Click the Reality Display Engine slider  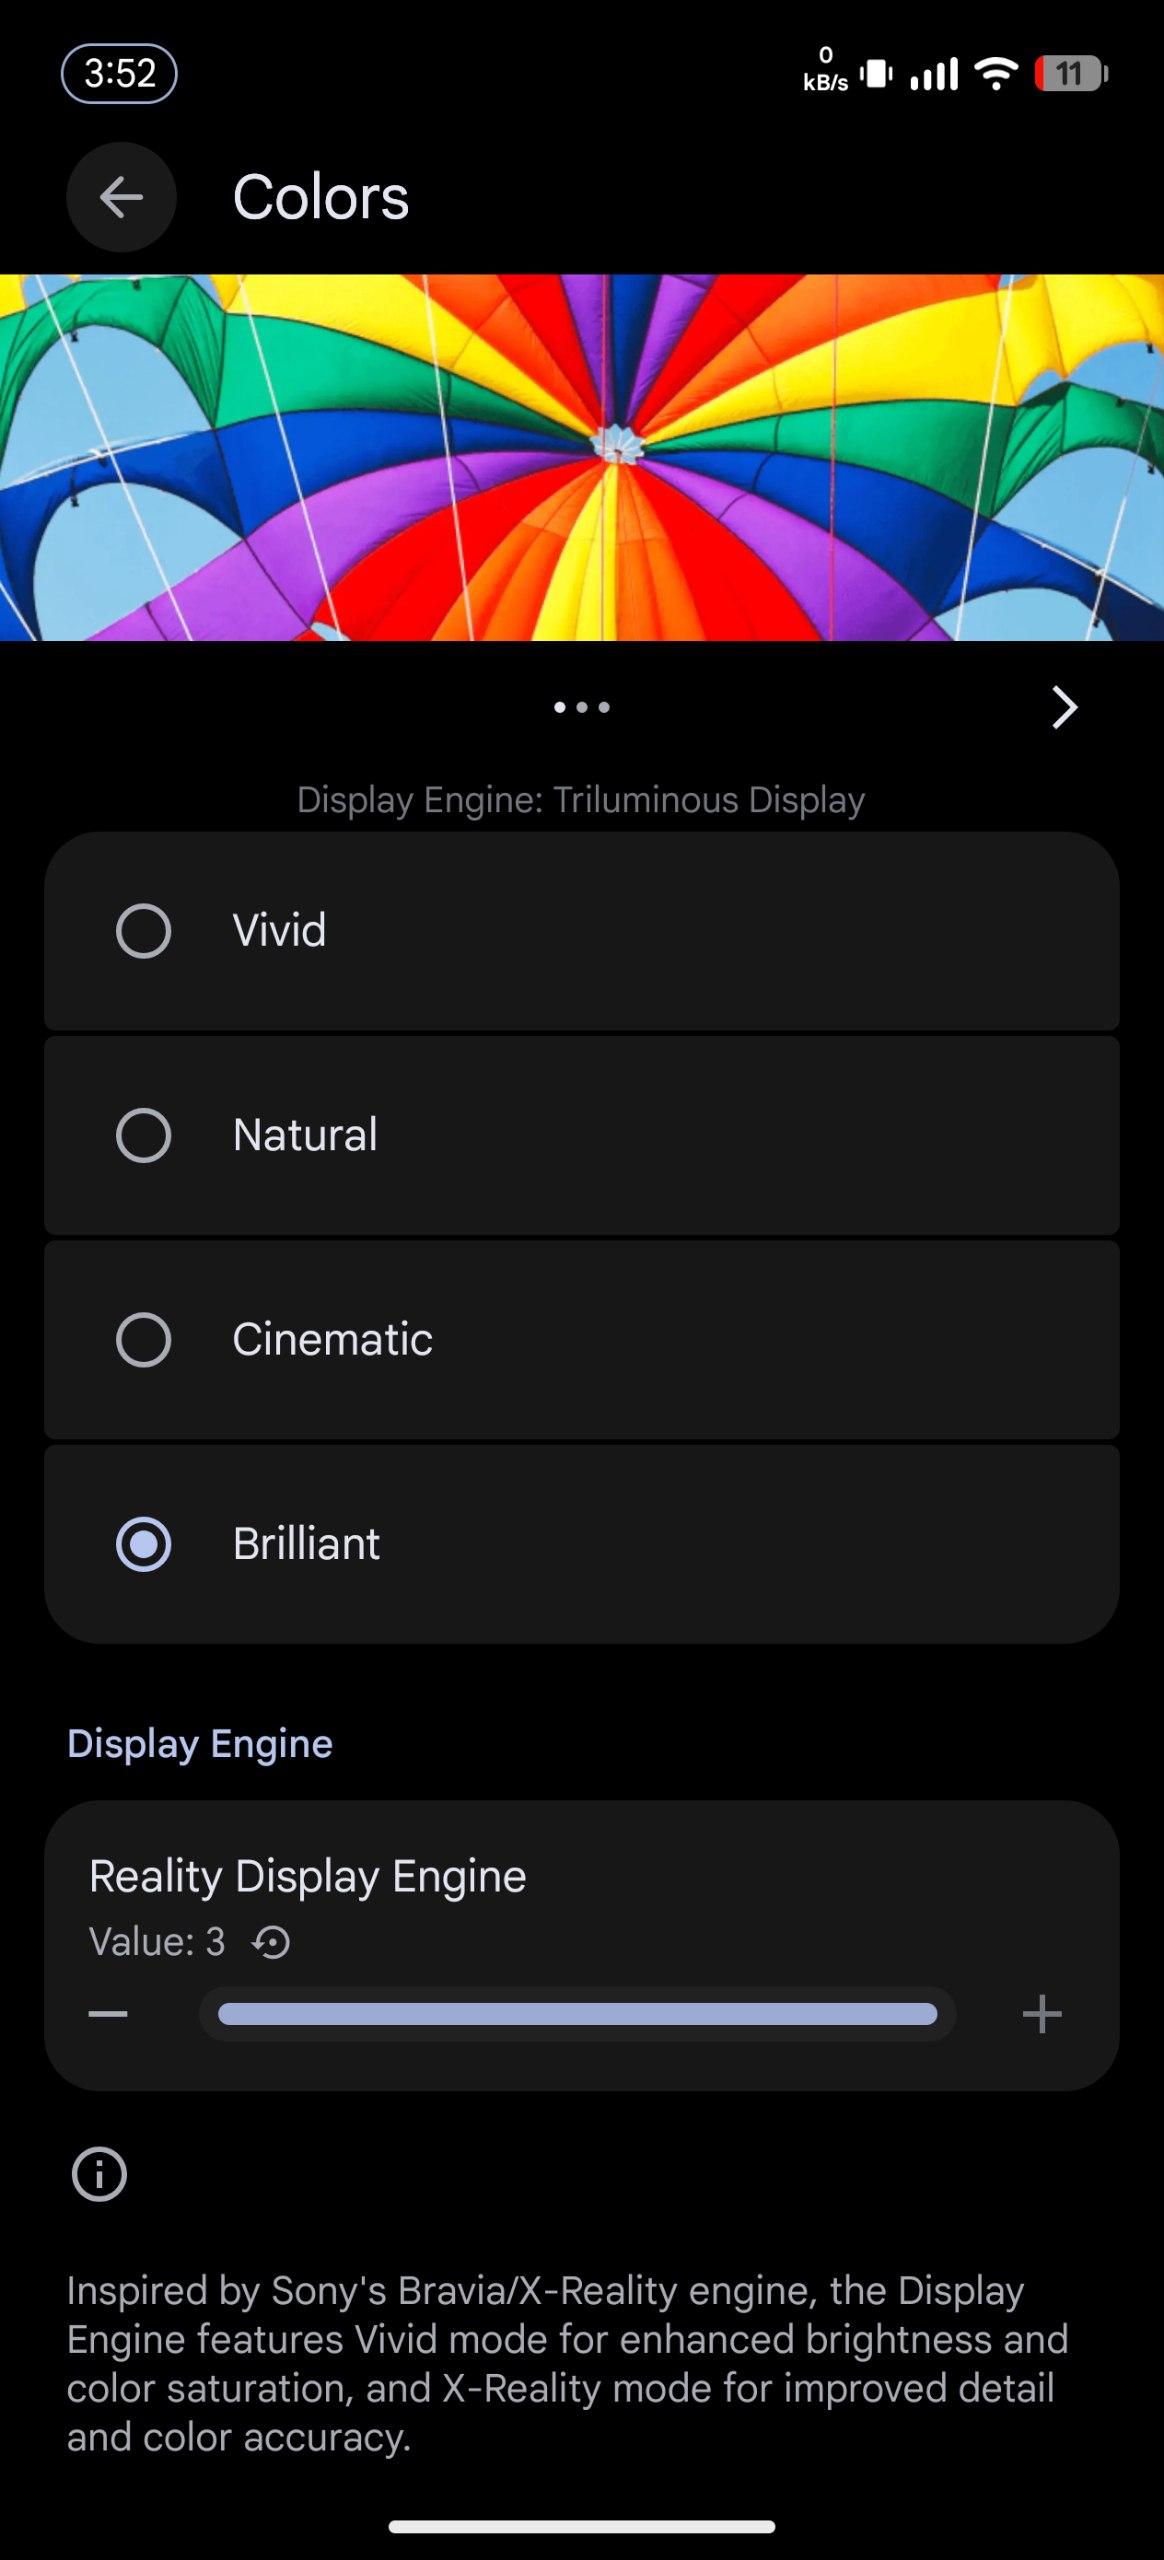click(577, 2014)
